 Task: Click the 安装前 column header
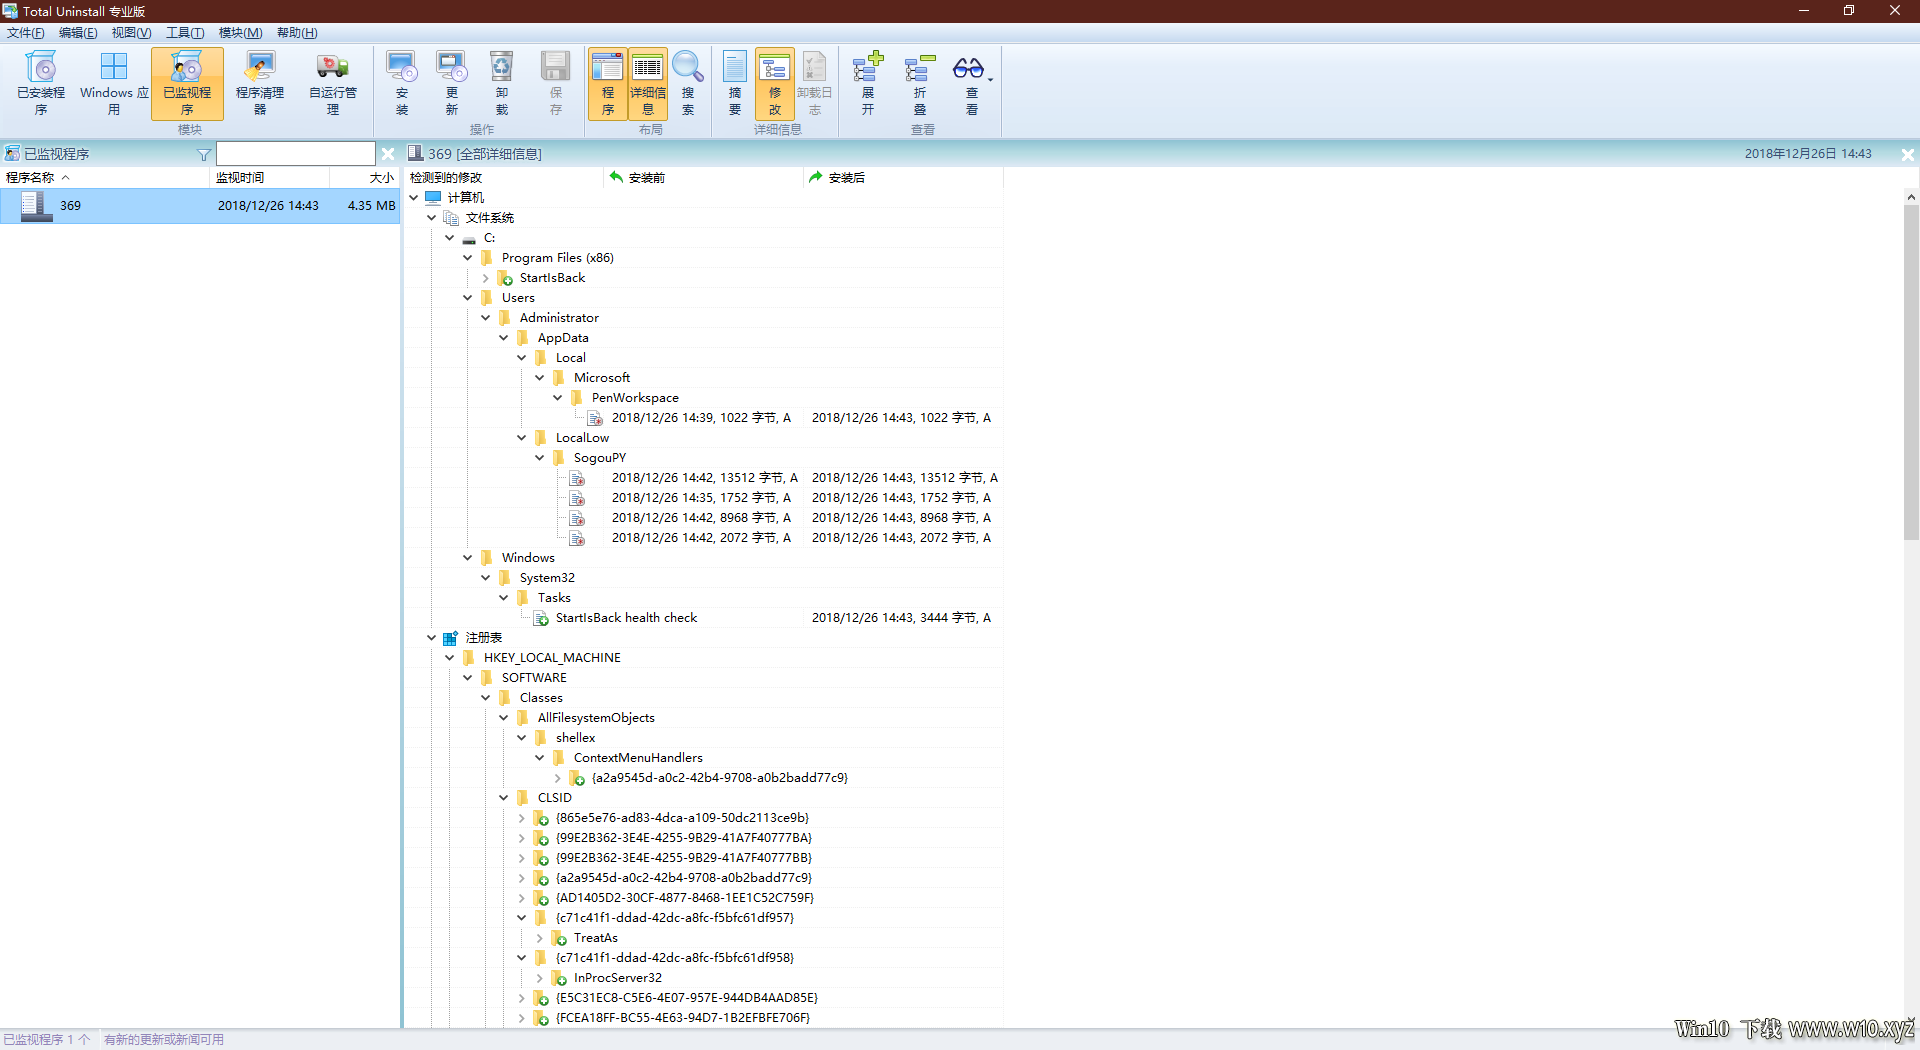703,177
